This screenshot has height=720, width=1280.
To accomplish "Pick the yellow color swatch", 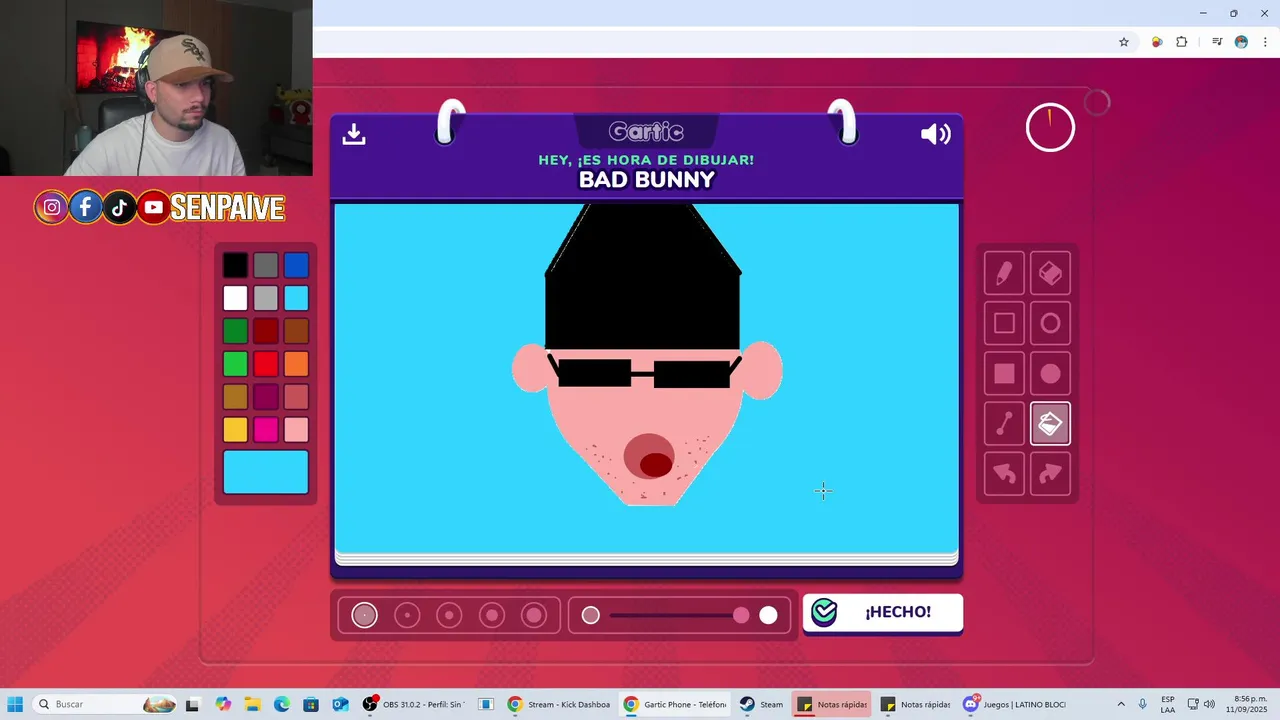I will tap(235, 430).
